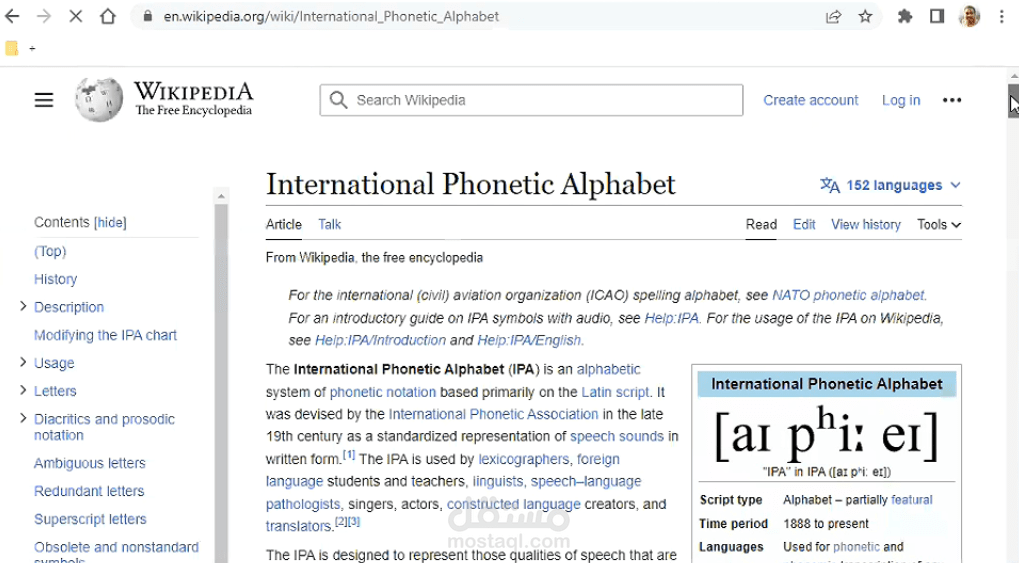
Task: Click the page's vertical scrollbar thumb
Action: coord(1013,101)
